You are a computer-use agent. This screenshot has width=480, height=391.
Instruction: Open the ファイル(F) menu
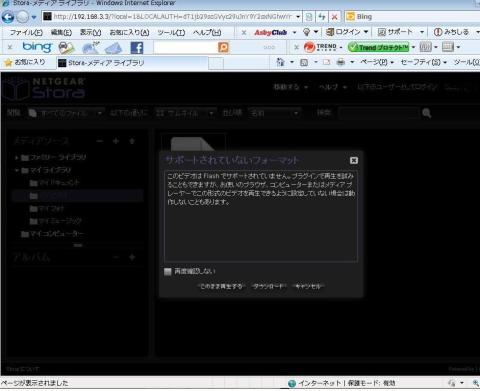(26, 32)
